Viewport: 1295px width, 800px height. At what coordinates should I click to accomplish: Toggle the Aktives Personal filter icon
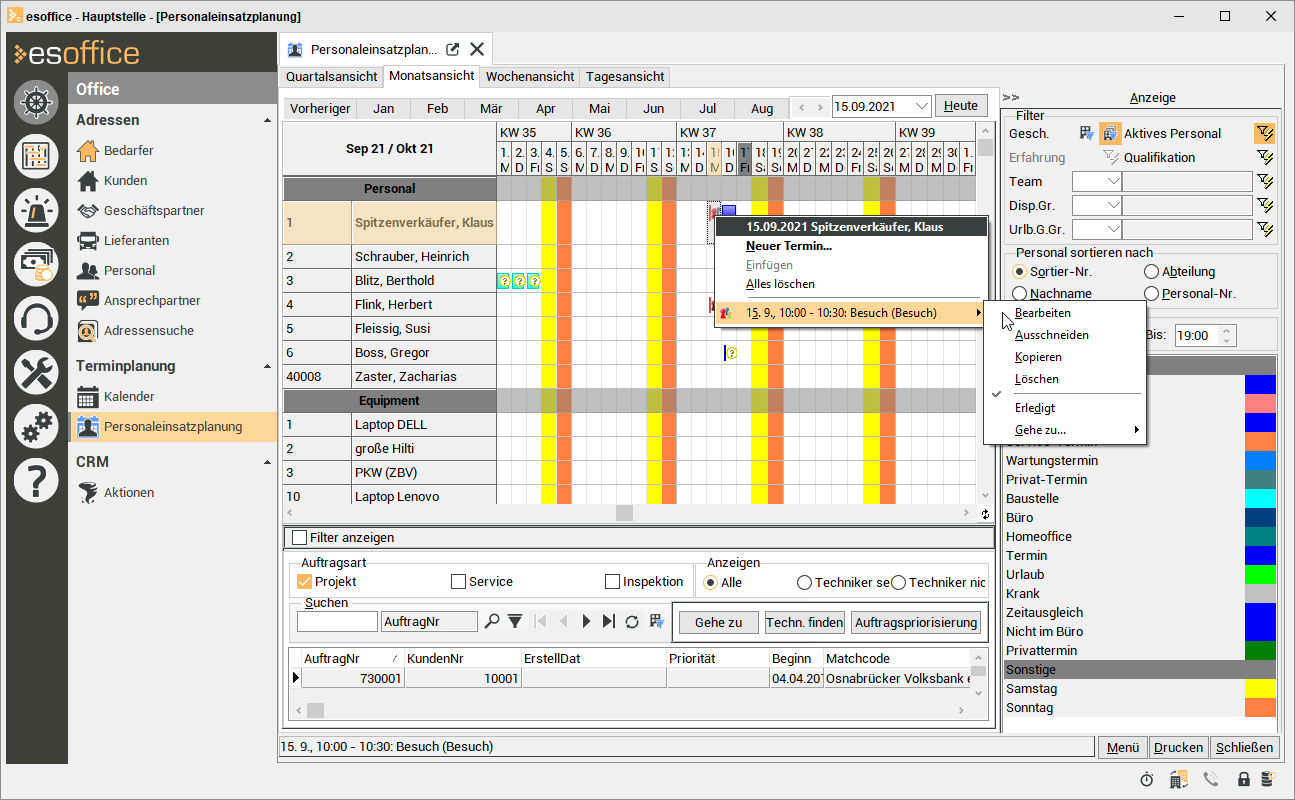click(x=1110, y=133)
